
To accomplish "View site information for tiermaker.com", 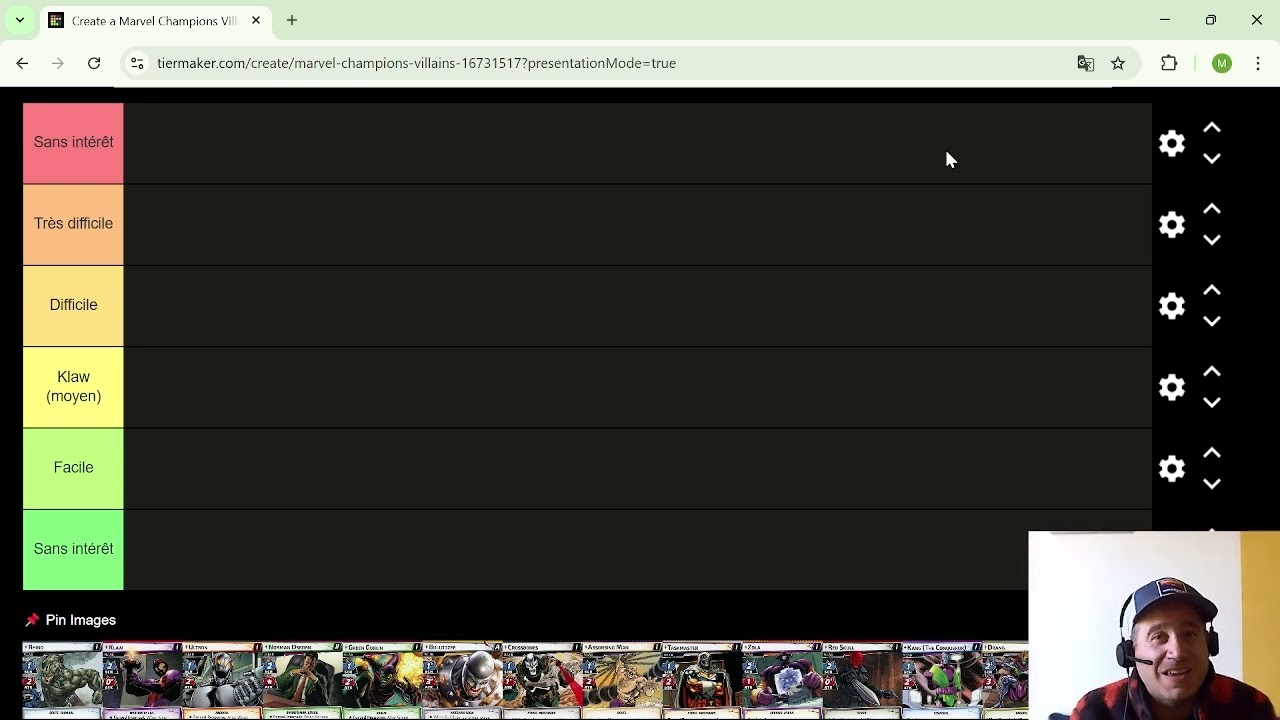I will (137, 63).
